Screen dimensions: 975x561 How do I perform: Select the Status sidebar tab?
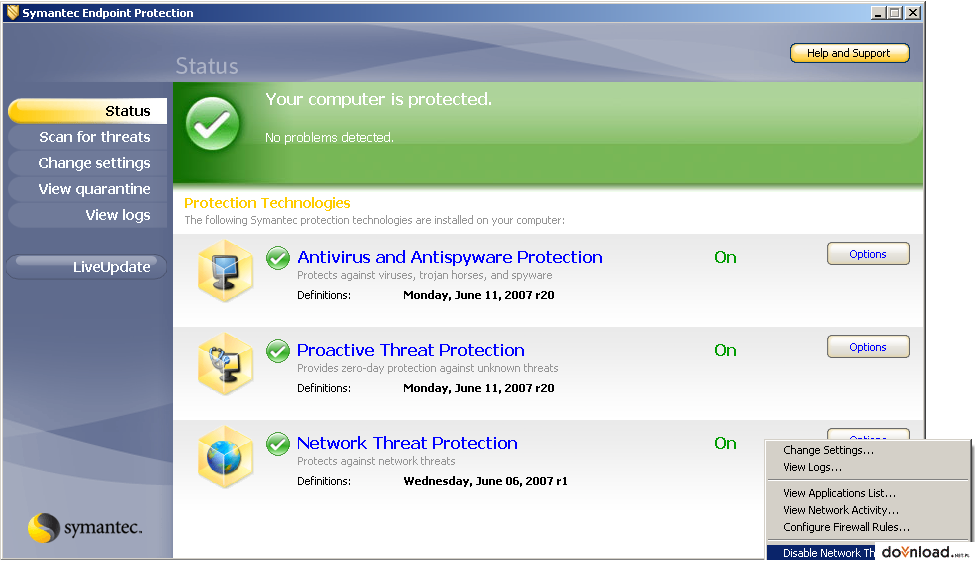(x=88, y=111)
